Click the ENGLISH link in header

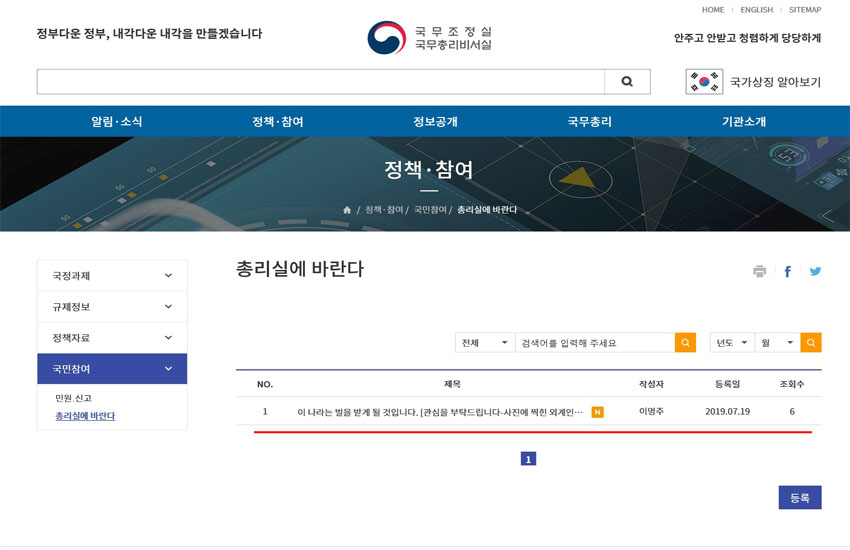tap(756, 10)
